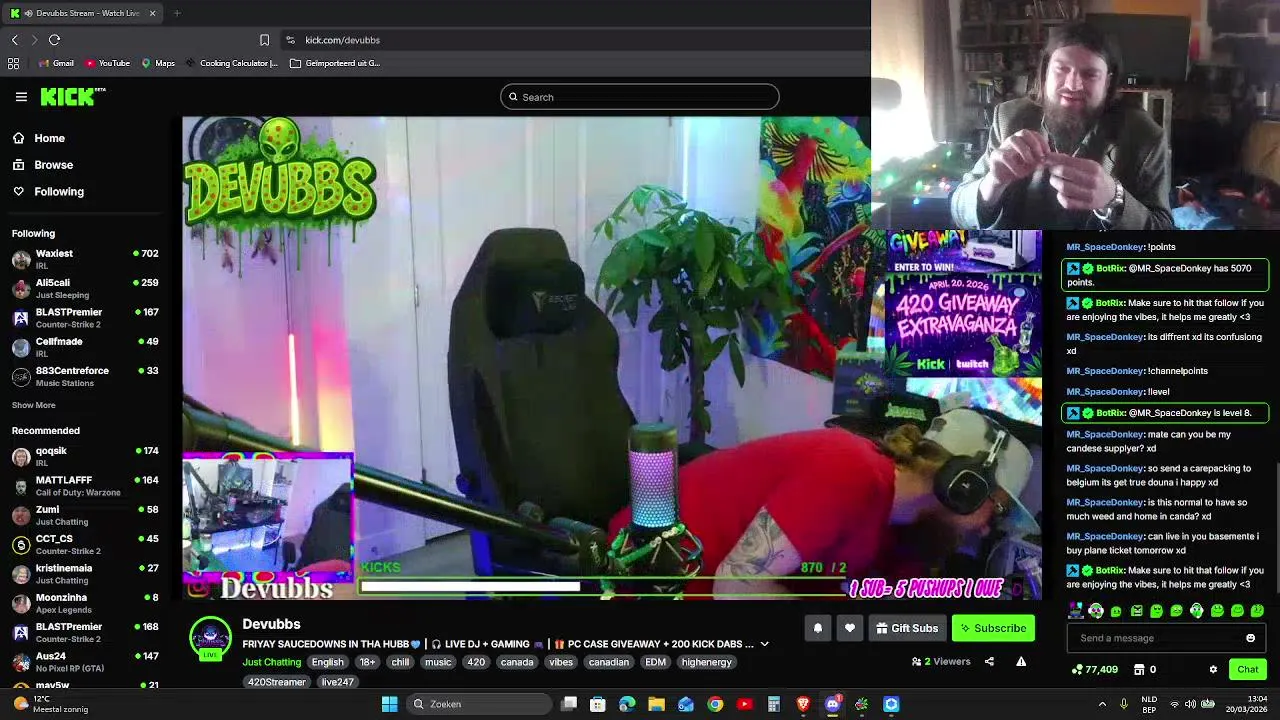
Task: Open MATTLAFFF recommended channel
Action: (x=85, y=486)
